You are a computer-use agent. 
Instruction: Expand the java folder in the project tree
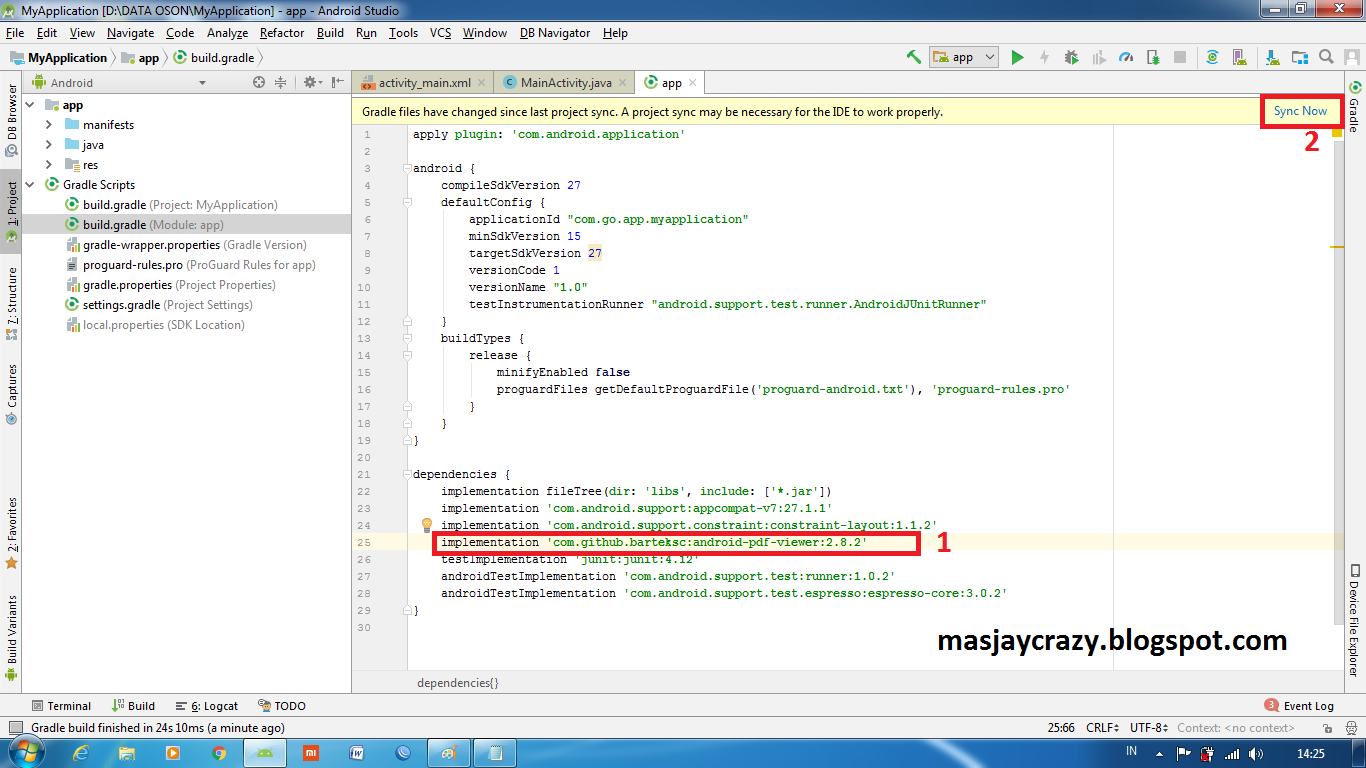tap(47, 144)
